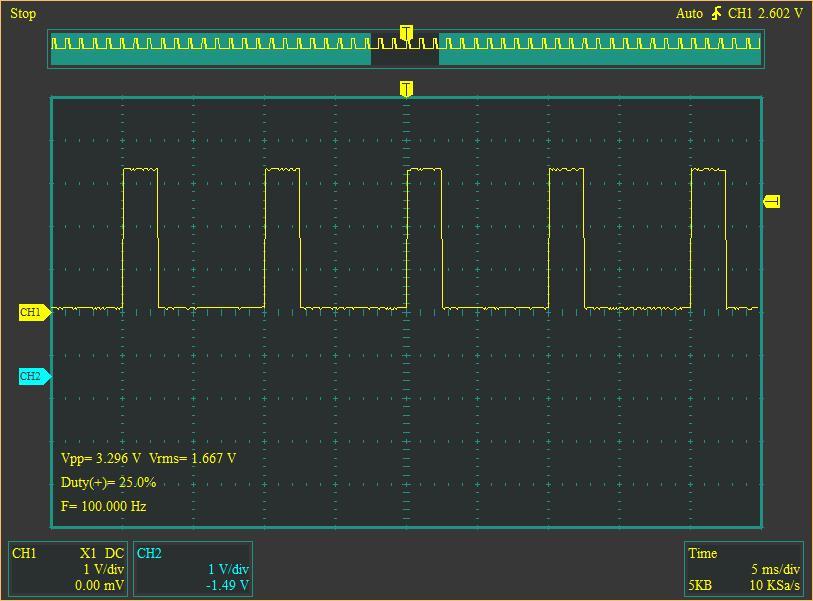Screen dimensions: 813x601
Task: Click the highlighted window in the waveform overview
Action: [x=405, y=49]
